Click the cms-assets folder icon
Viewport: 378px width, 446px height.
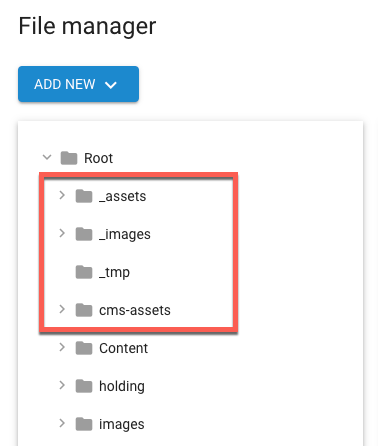pyautogui.click(x=84, y=310)
